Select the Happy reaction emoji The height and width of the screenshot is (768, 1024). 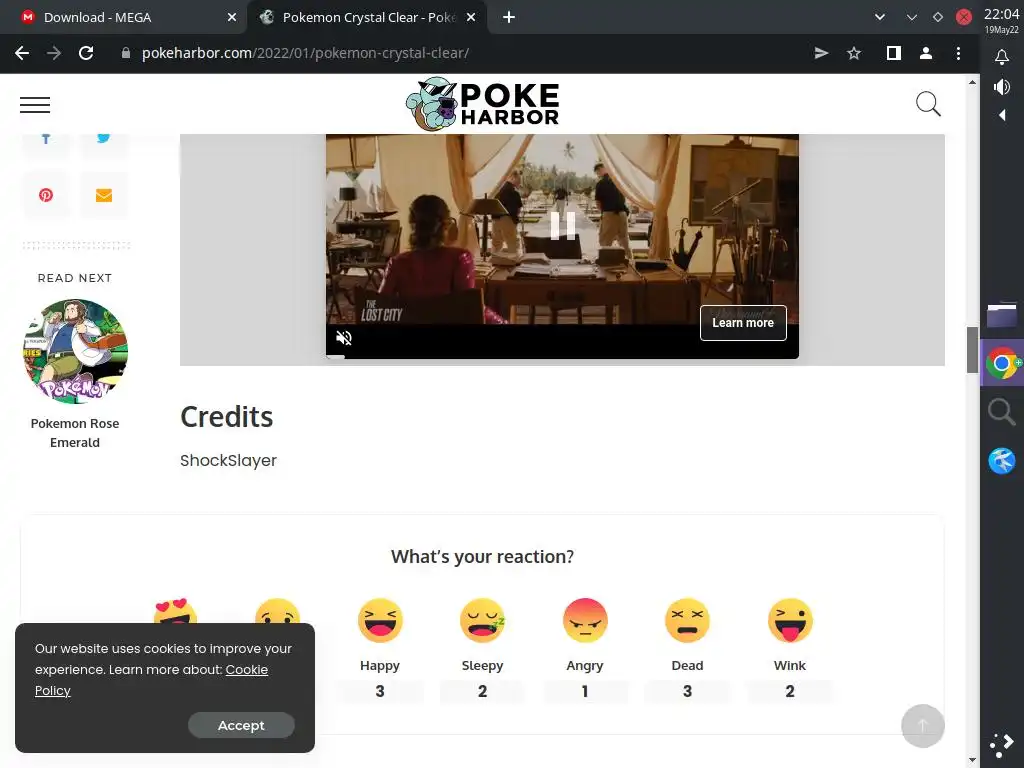point(380,620)
